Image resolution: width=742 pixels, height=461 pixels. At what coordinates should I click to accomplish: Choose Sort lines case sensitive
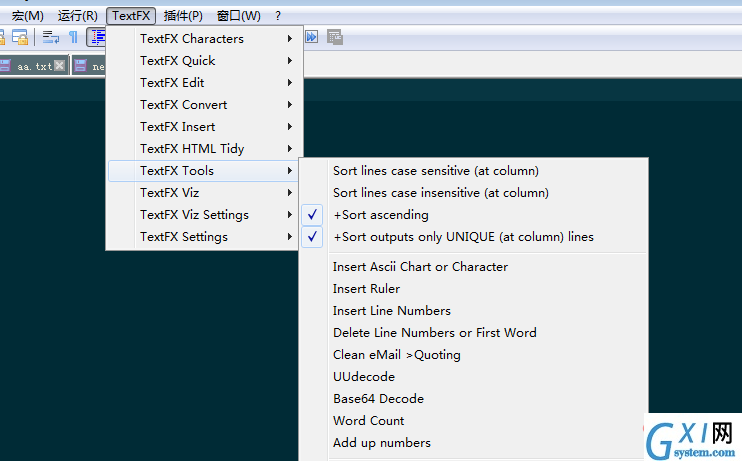474,171
